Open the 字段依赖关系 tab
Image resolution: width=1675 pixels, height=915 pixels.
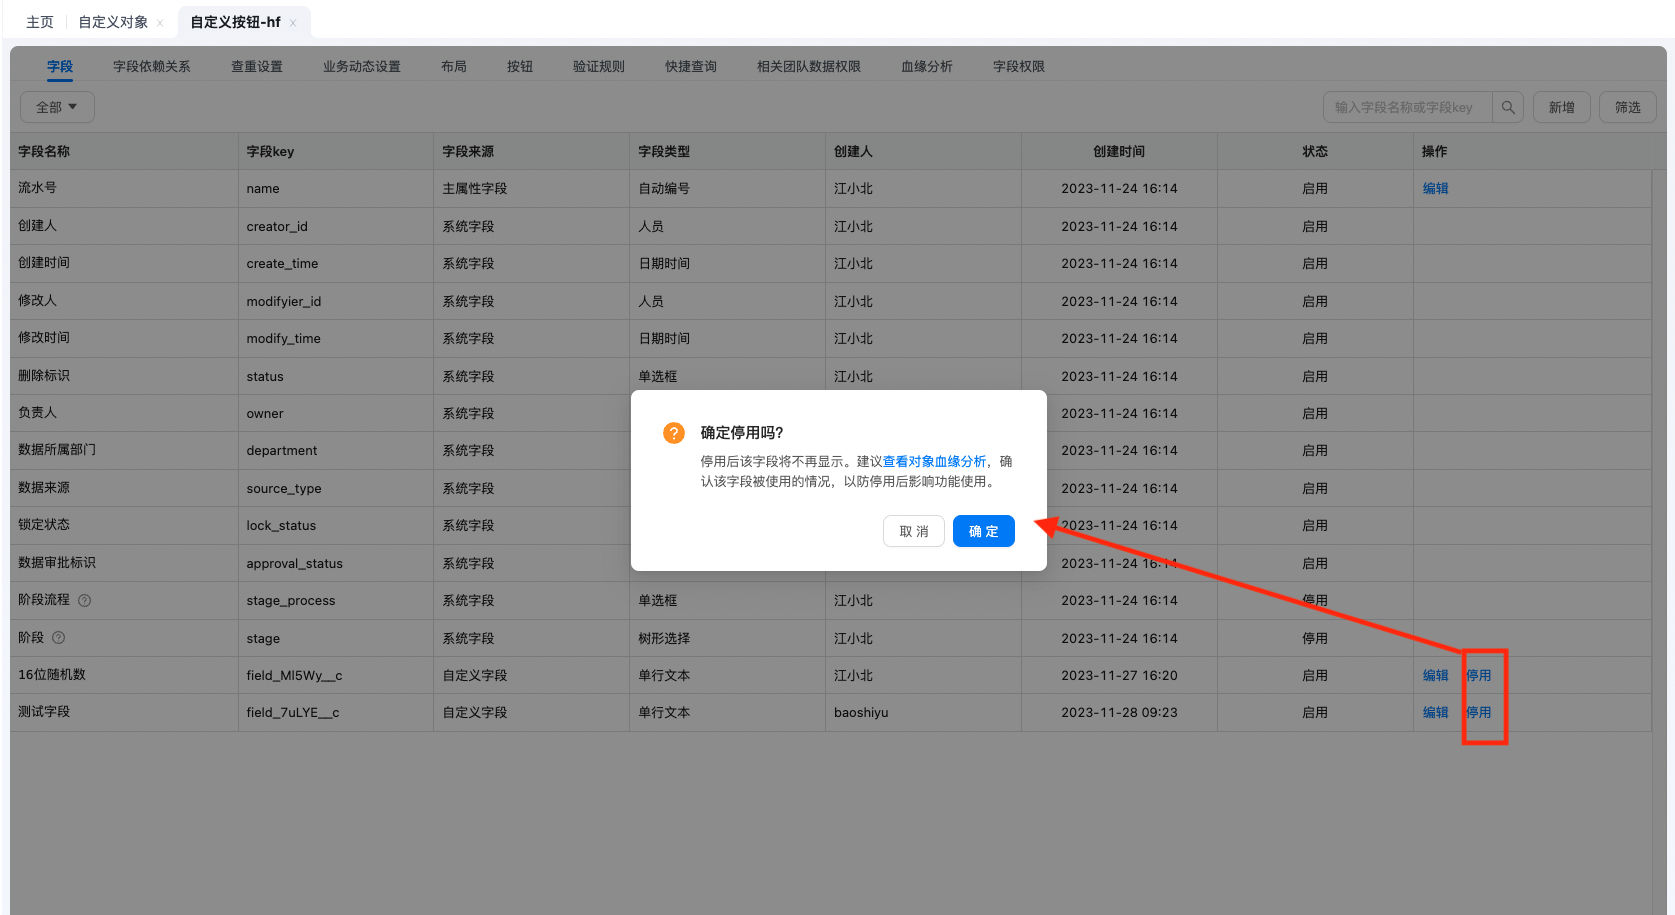point(152,67)
